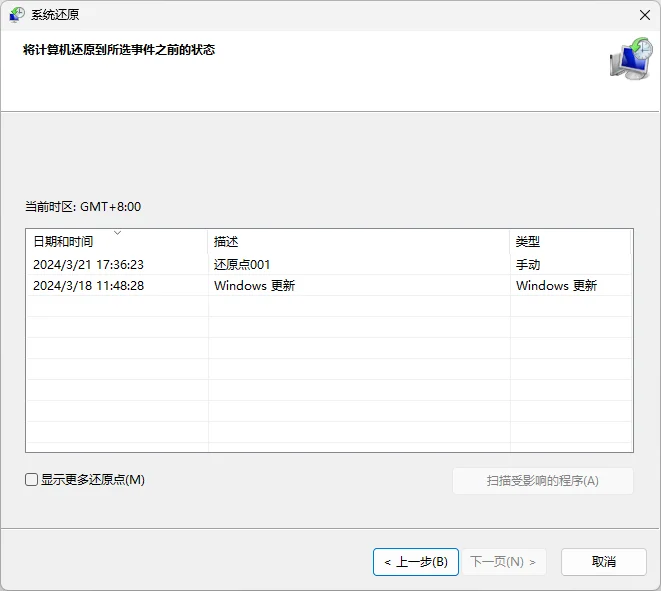Click heading 将计算机还原到所选事件之前的状态
The height and width of the screenshot is (591, 661).
coord(119,50)
